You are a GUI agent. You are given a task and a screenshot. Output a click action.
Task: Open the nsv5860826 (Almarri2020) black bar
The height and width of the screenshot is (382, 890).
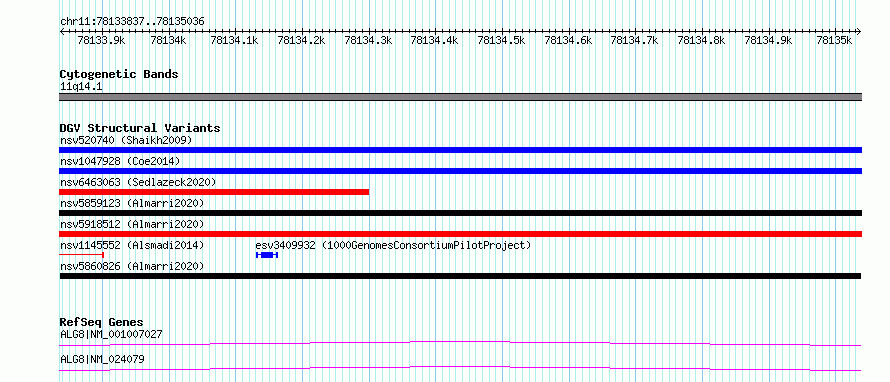point(460,276)
